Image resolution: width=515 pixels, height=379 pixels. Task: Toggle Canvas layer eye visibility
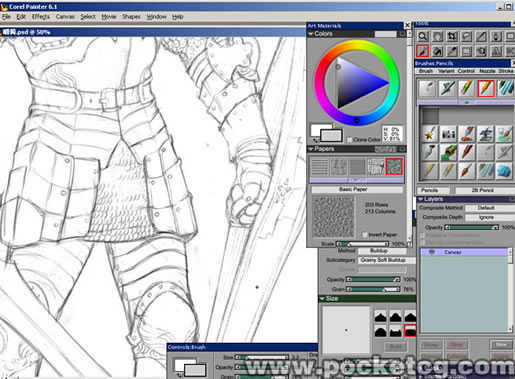coord(432,252)
